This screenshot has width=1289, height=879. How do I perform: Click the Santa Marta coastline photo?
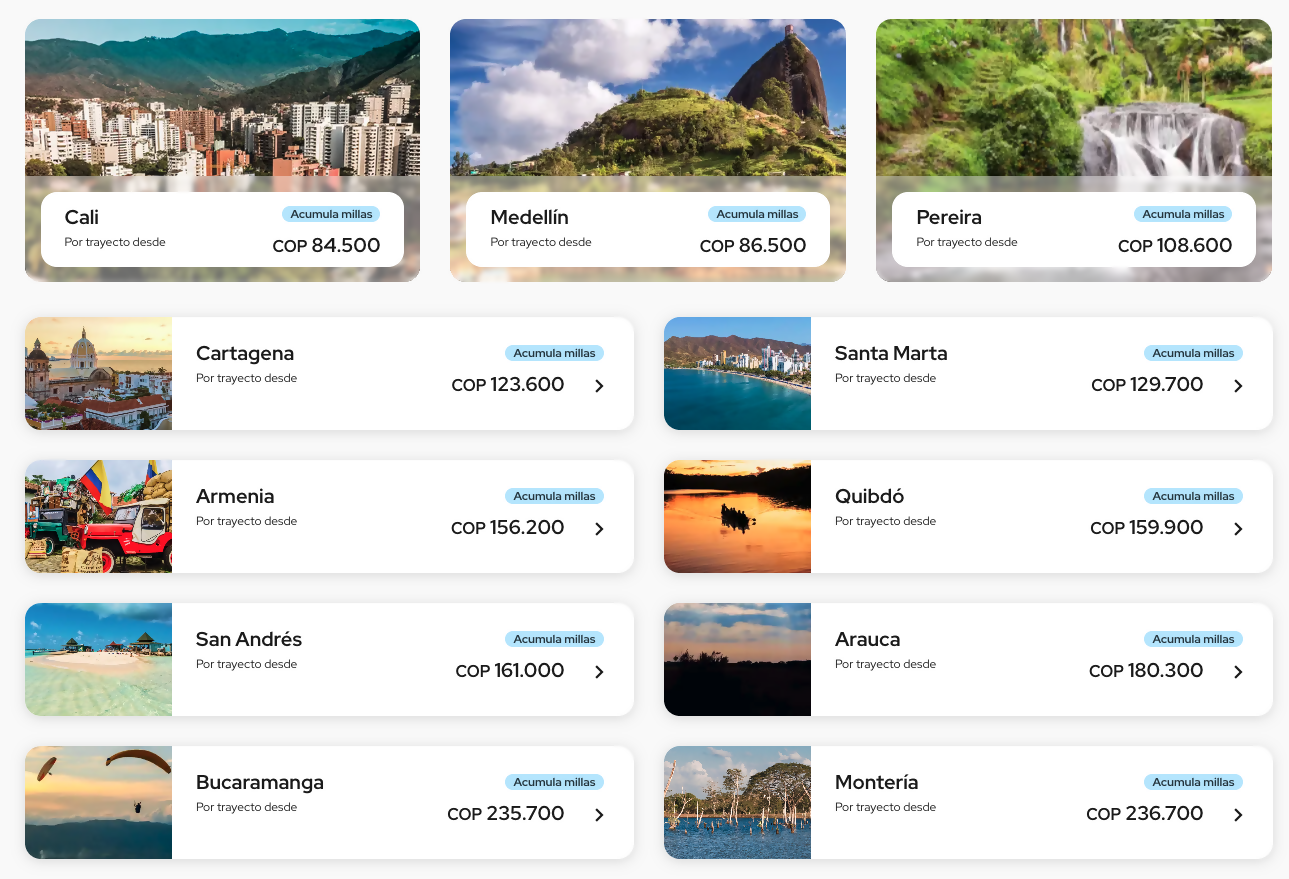coord(737,374)
